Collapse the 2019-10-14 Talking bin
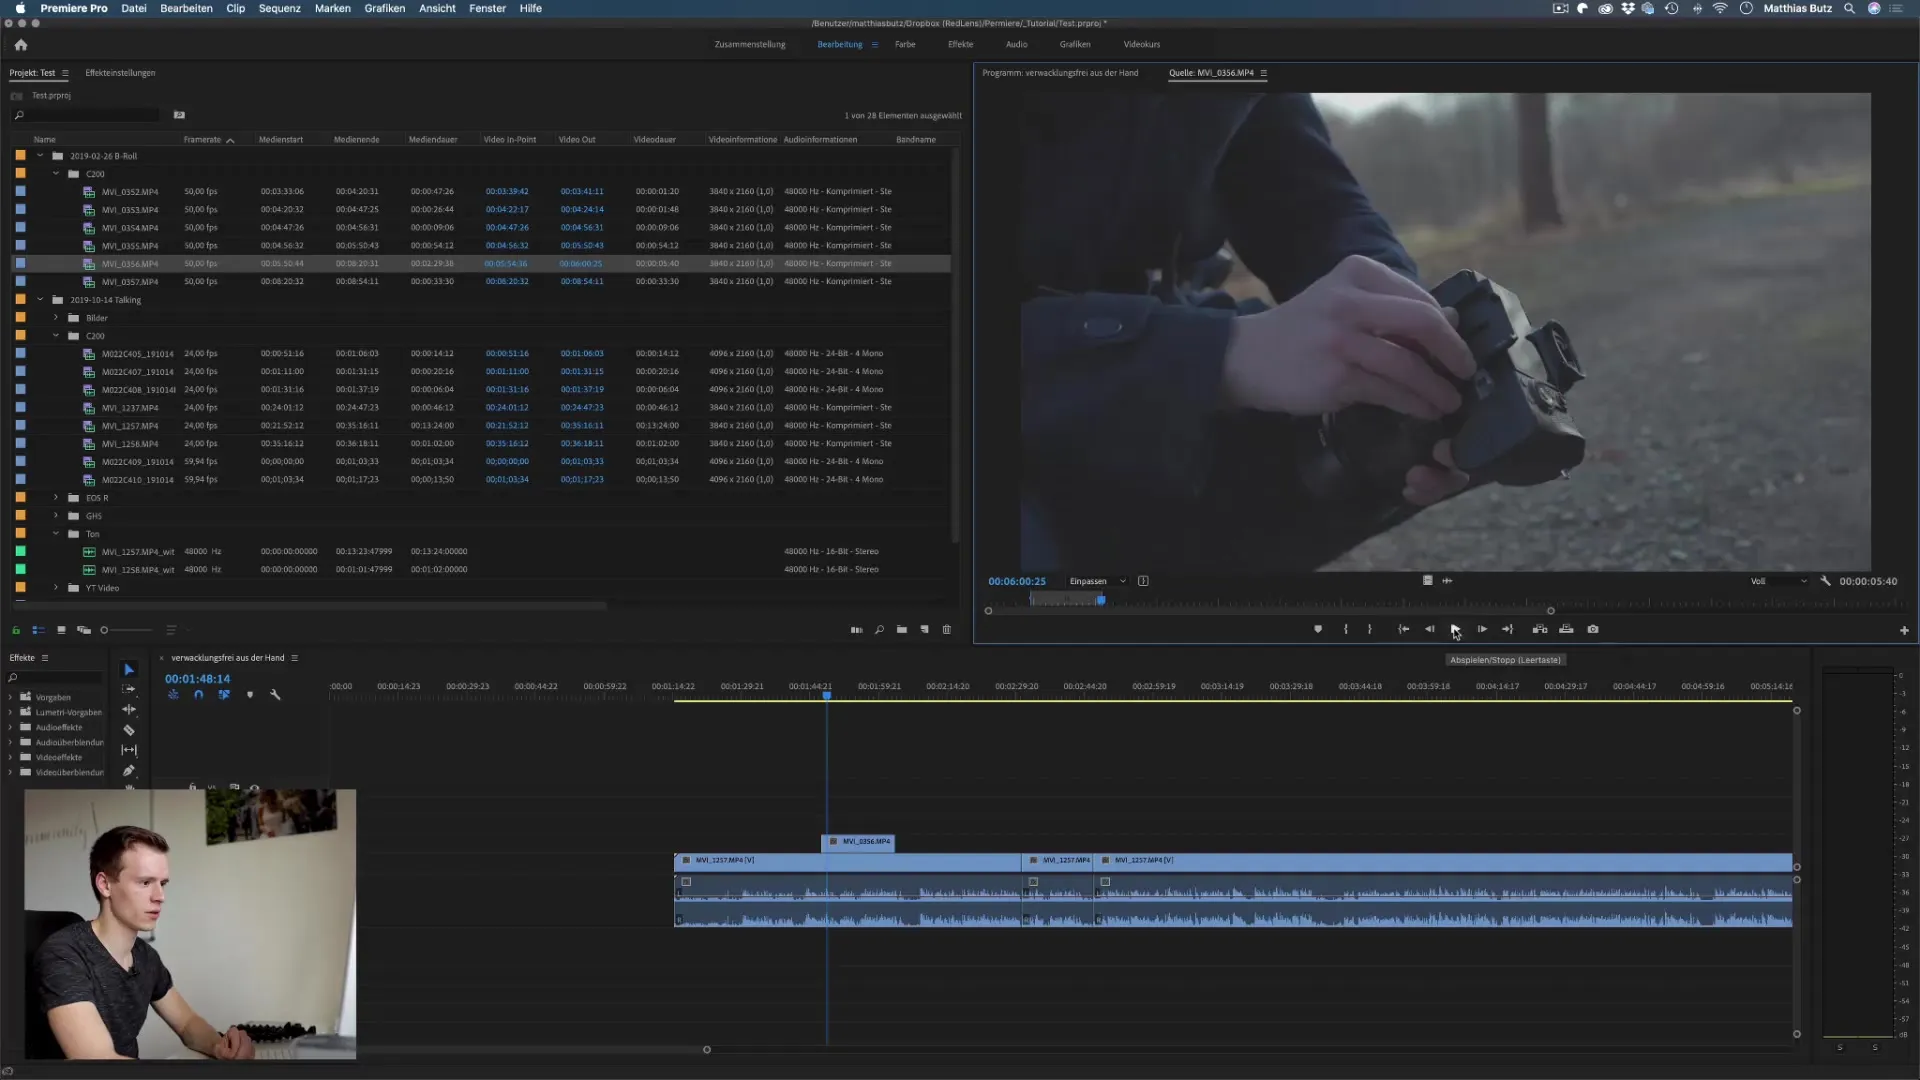Image resolution: width=1920 pixels, height=1080 pixels. [40, 300]
